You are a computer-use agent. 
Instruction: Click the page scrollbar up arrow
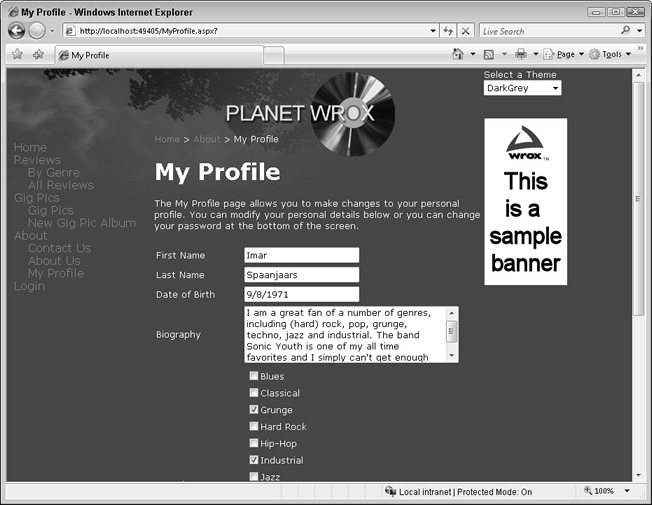pyautogui.click(x=638, y=75)
